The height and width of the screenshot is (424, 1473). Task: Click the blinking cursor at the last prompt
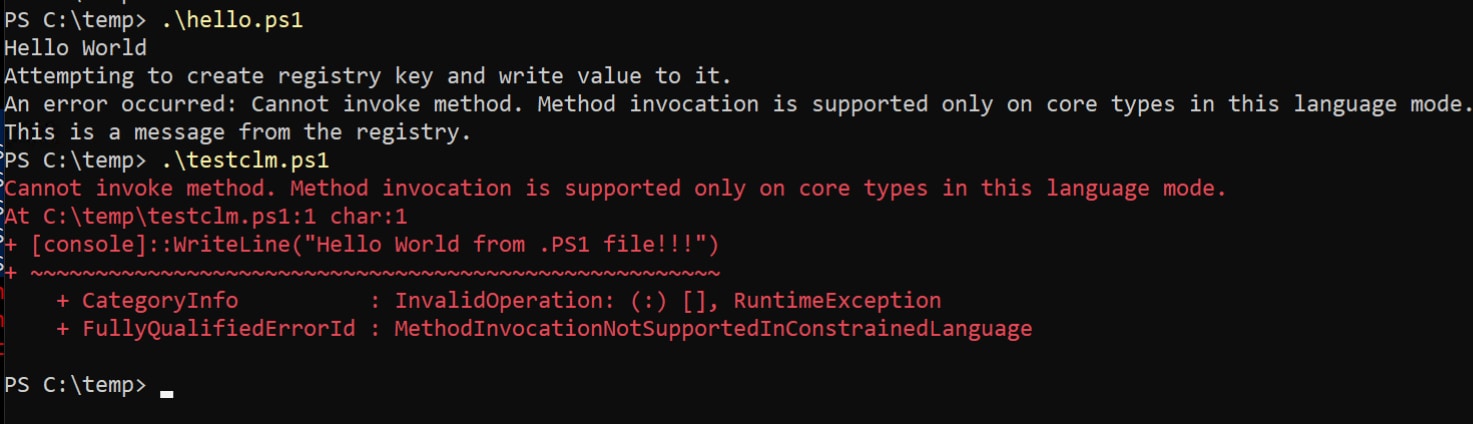point(166,392)
